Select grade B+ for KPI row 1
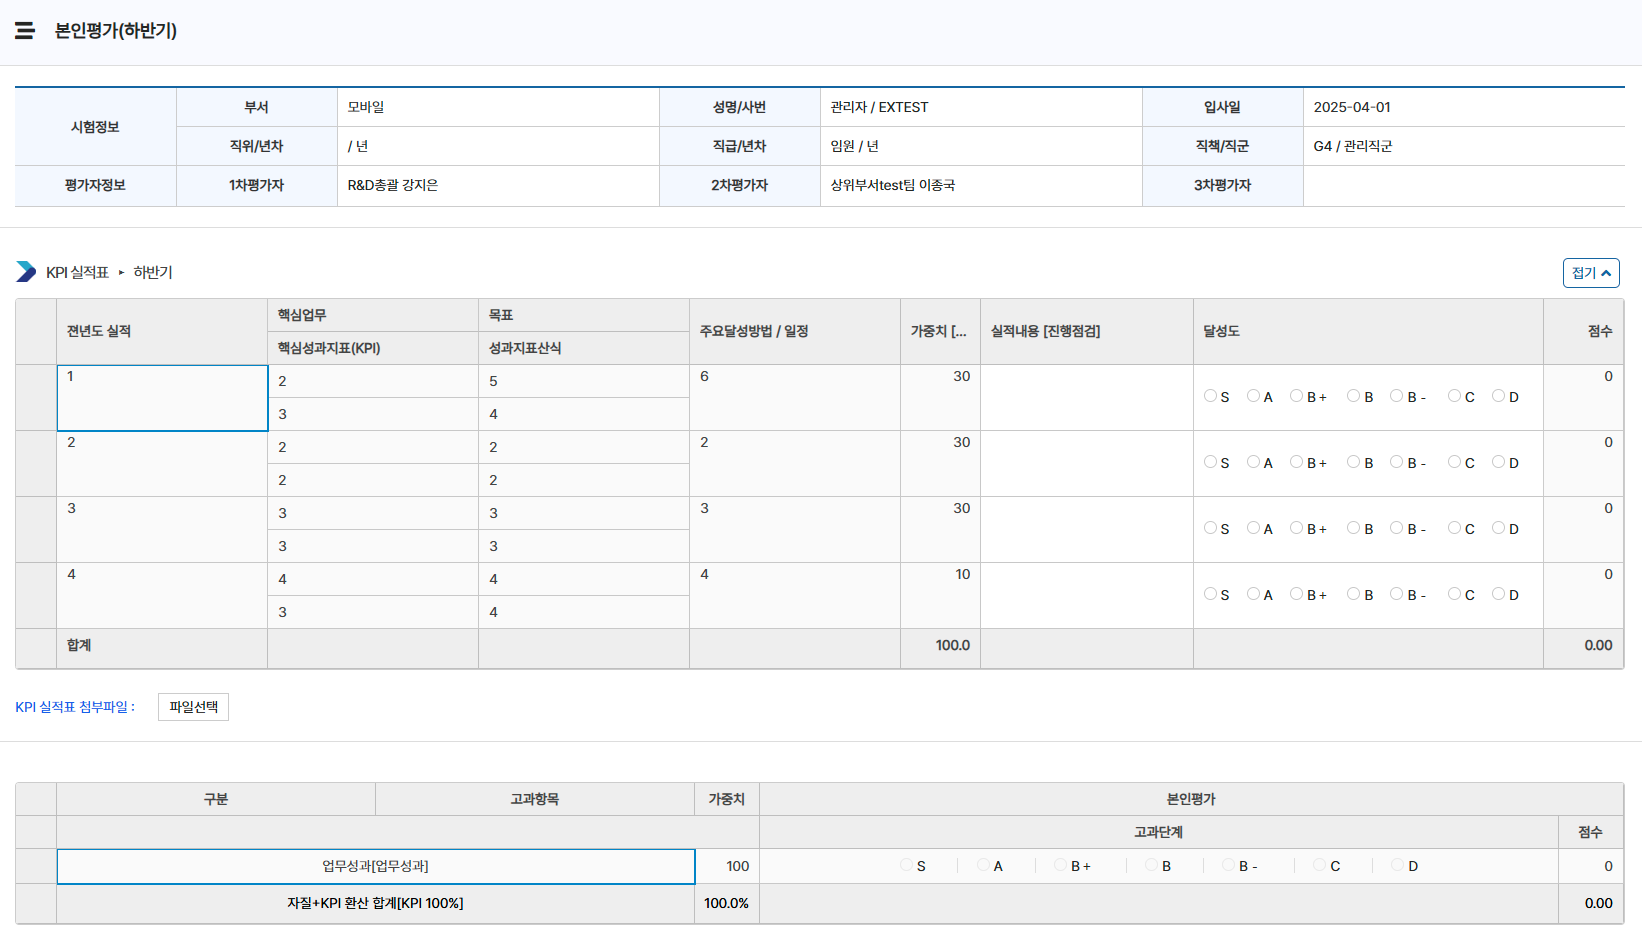 click(x=1296, y=396)
